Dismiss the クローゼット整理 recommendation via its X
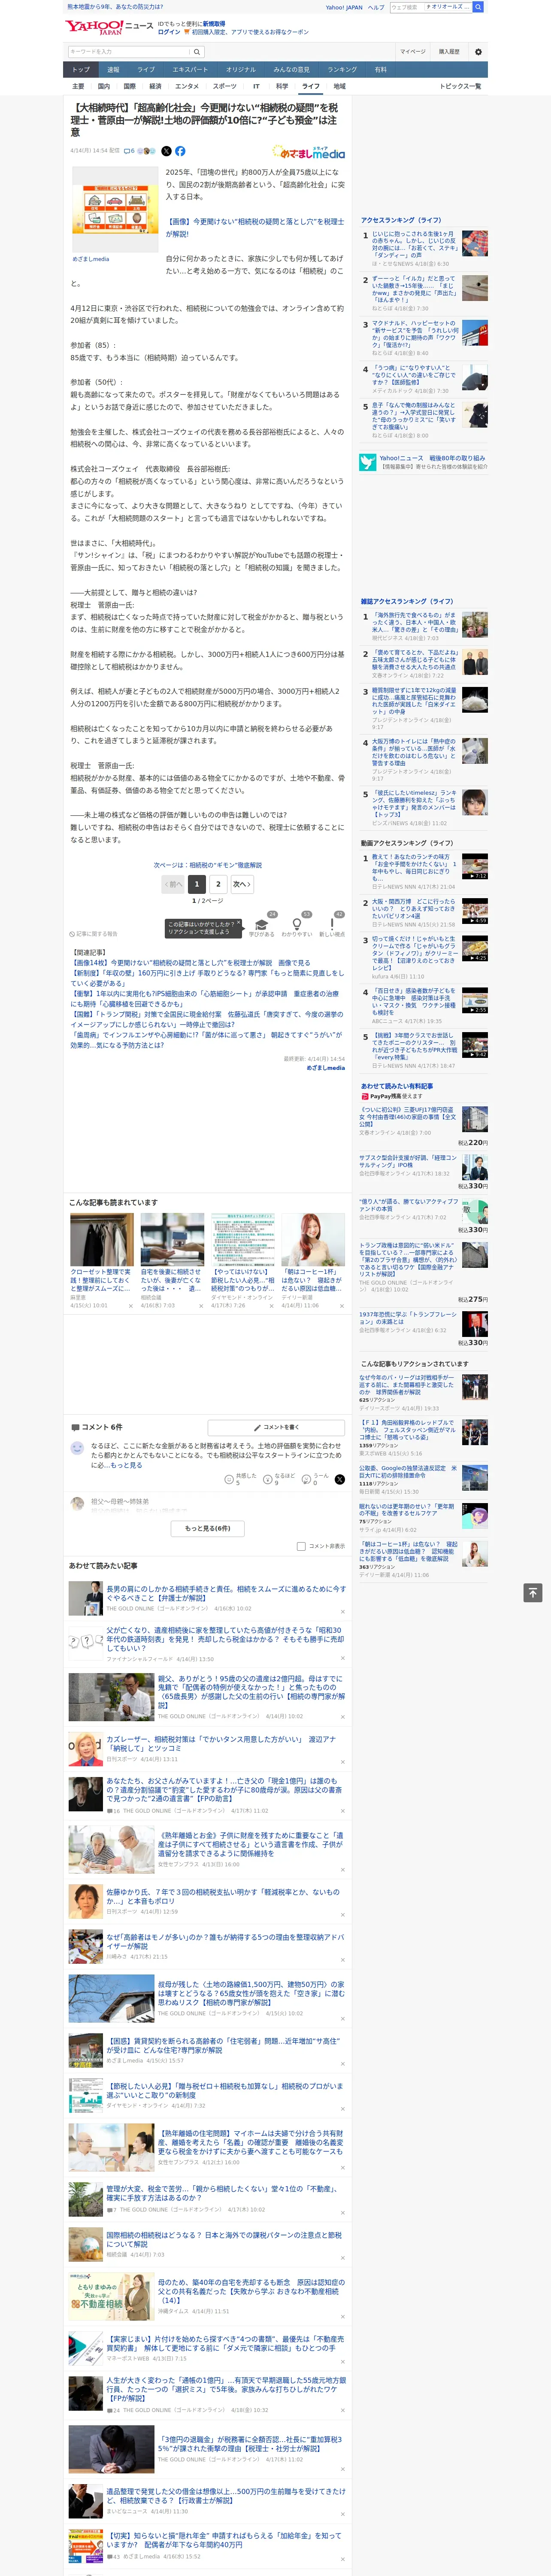Image resolution: width=551 pixels, height=2576 pixels. (x=130, y=1305)
